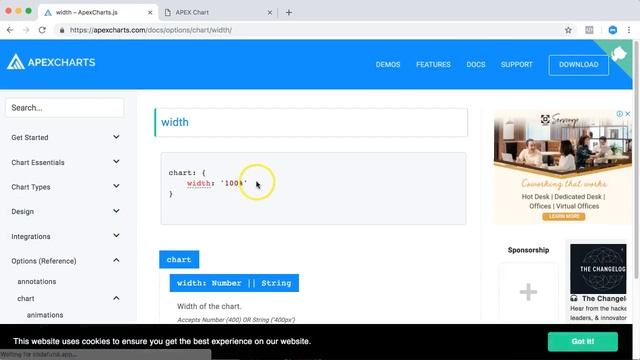
Task: Click the Sponsorship heading
Action: [528, 250]
